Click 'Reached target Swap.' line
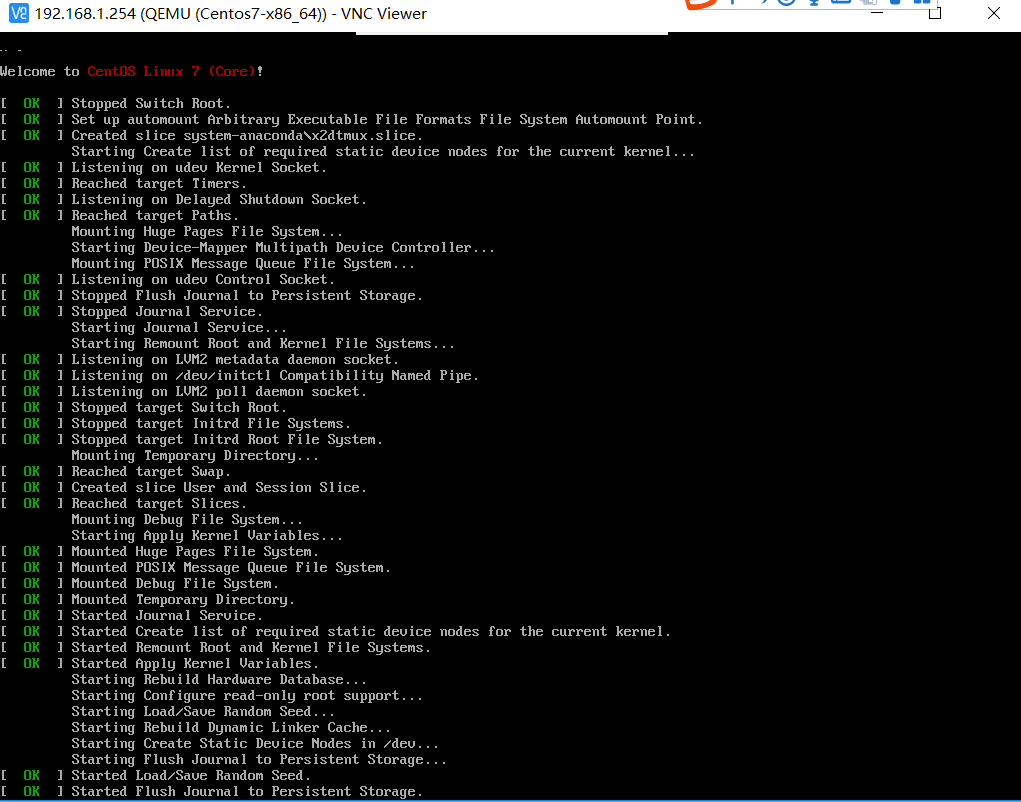The height and width of the screenshot is (802, 1021). click(x=151, y=471)
